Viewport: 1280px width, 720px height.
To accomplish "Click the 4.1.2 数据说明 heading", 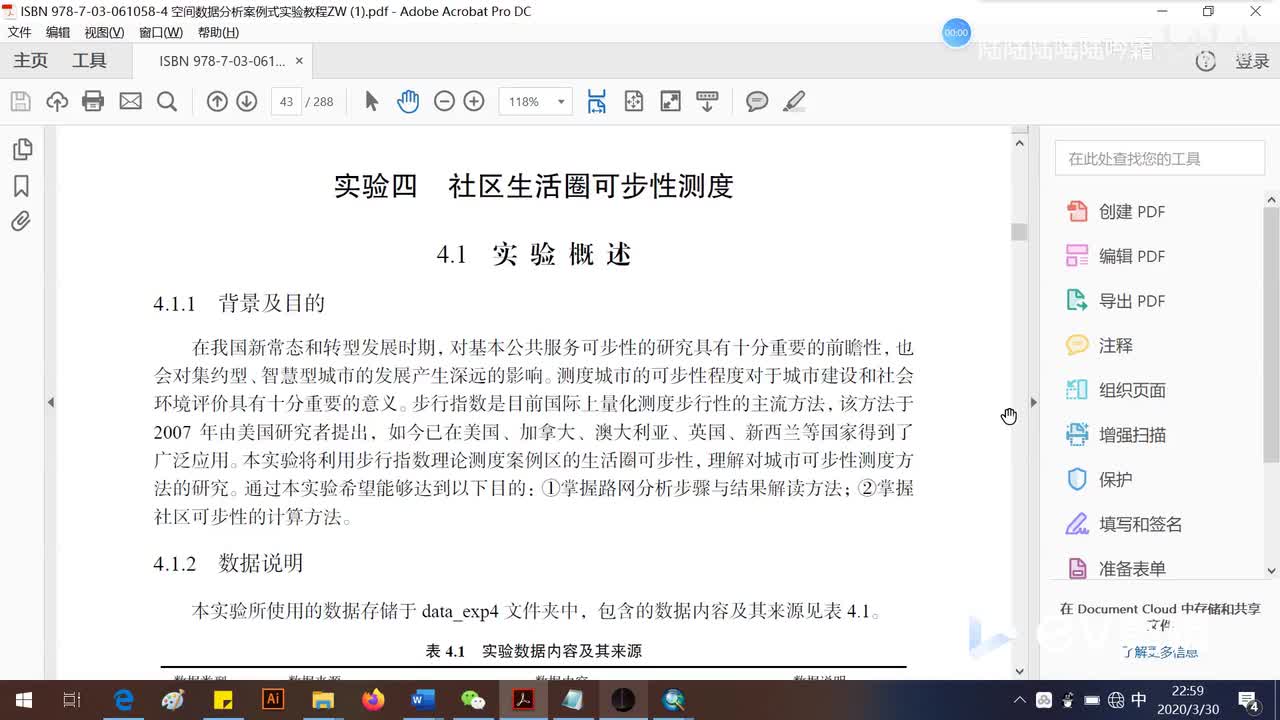I will tap(228, 563).
